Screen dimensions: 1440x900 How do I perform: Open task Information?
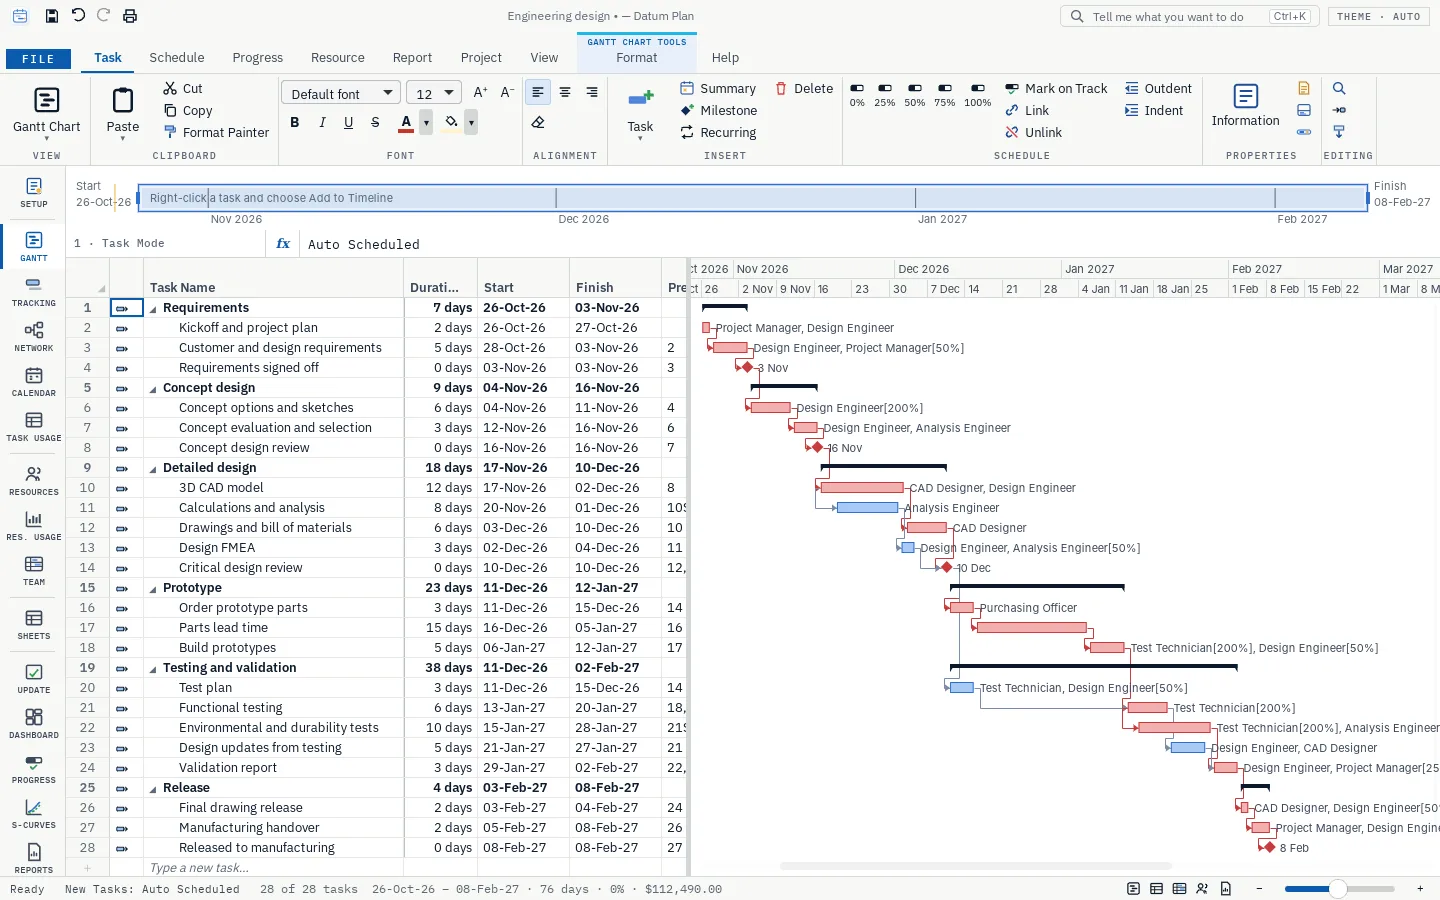[x=1246, y=105]
